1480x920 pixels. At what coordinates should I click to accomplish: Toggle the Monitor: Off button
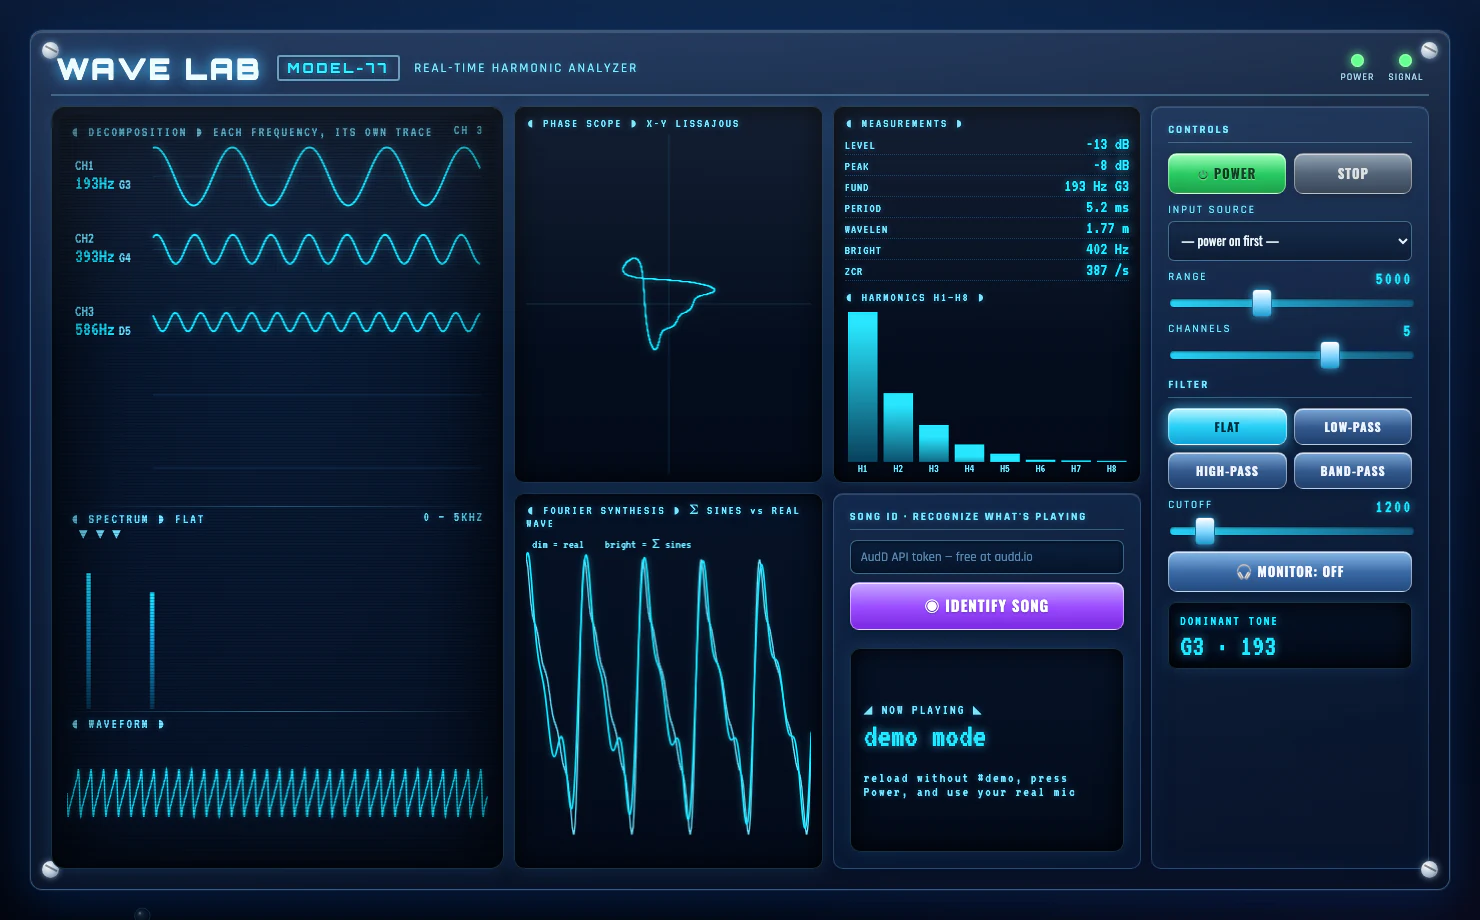pos(1290,572)
